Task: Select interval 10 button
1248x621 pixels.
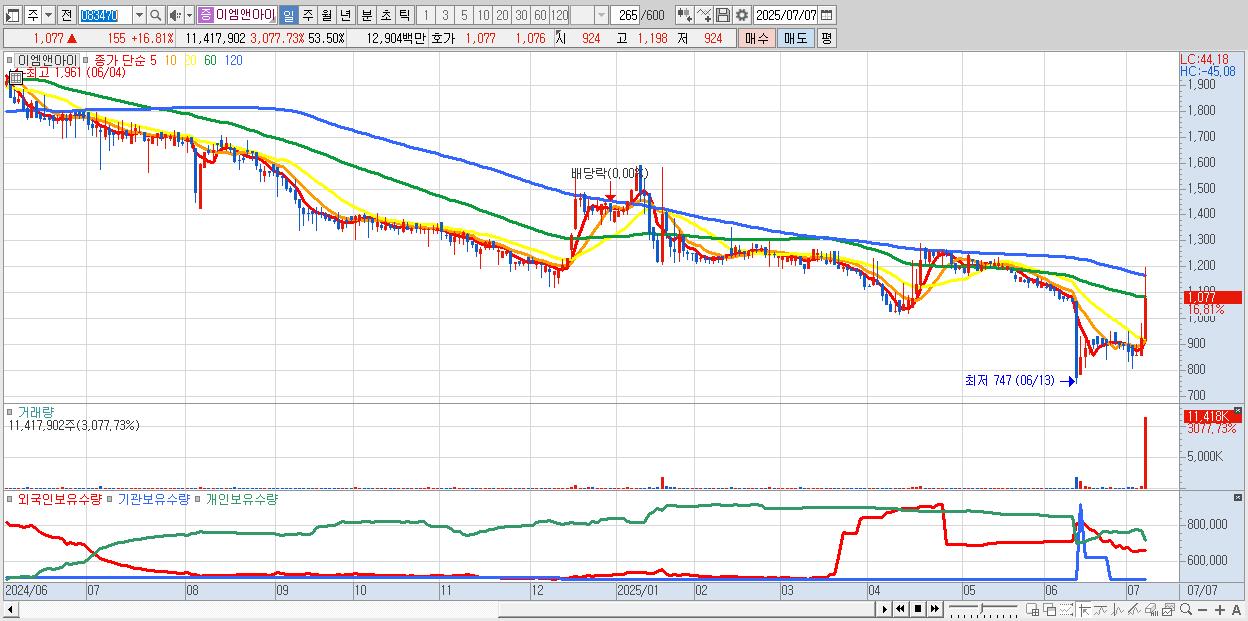Action: click(x=483, y=15)
